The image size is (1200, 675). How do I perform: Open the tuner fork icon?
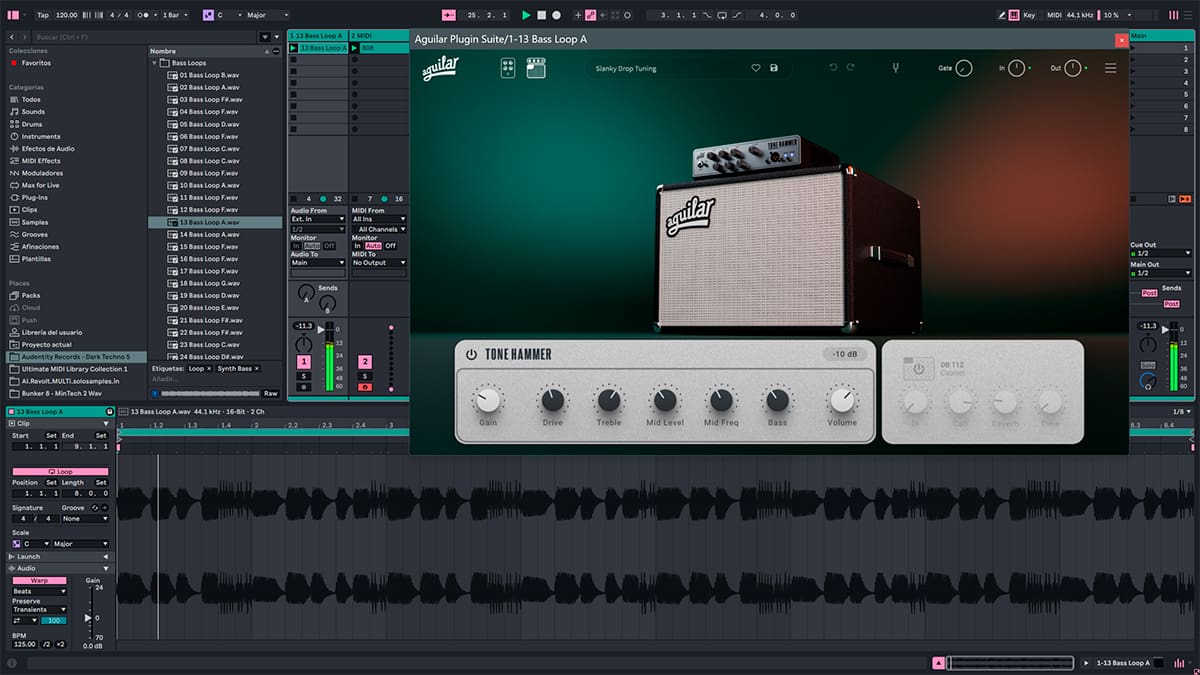pos(897,68)
